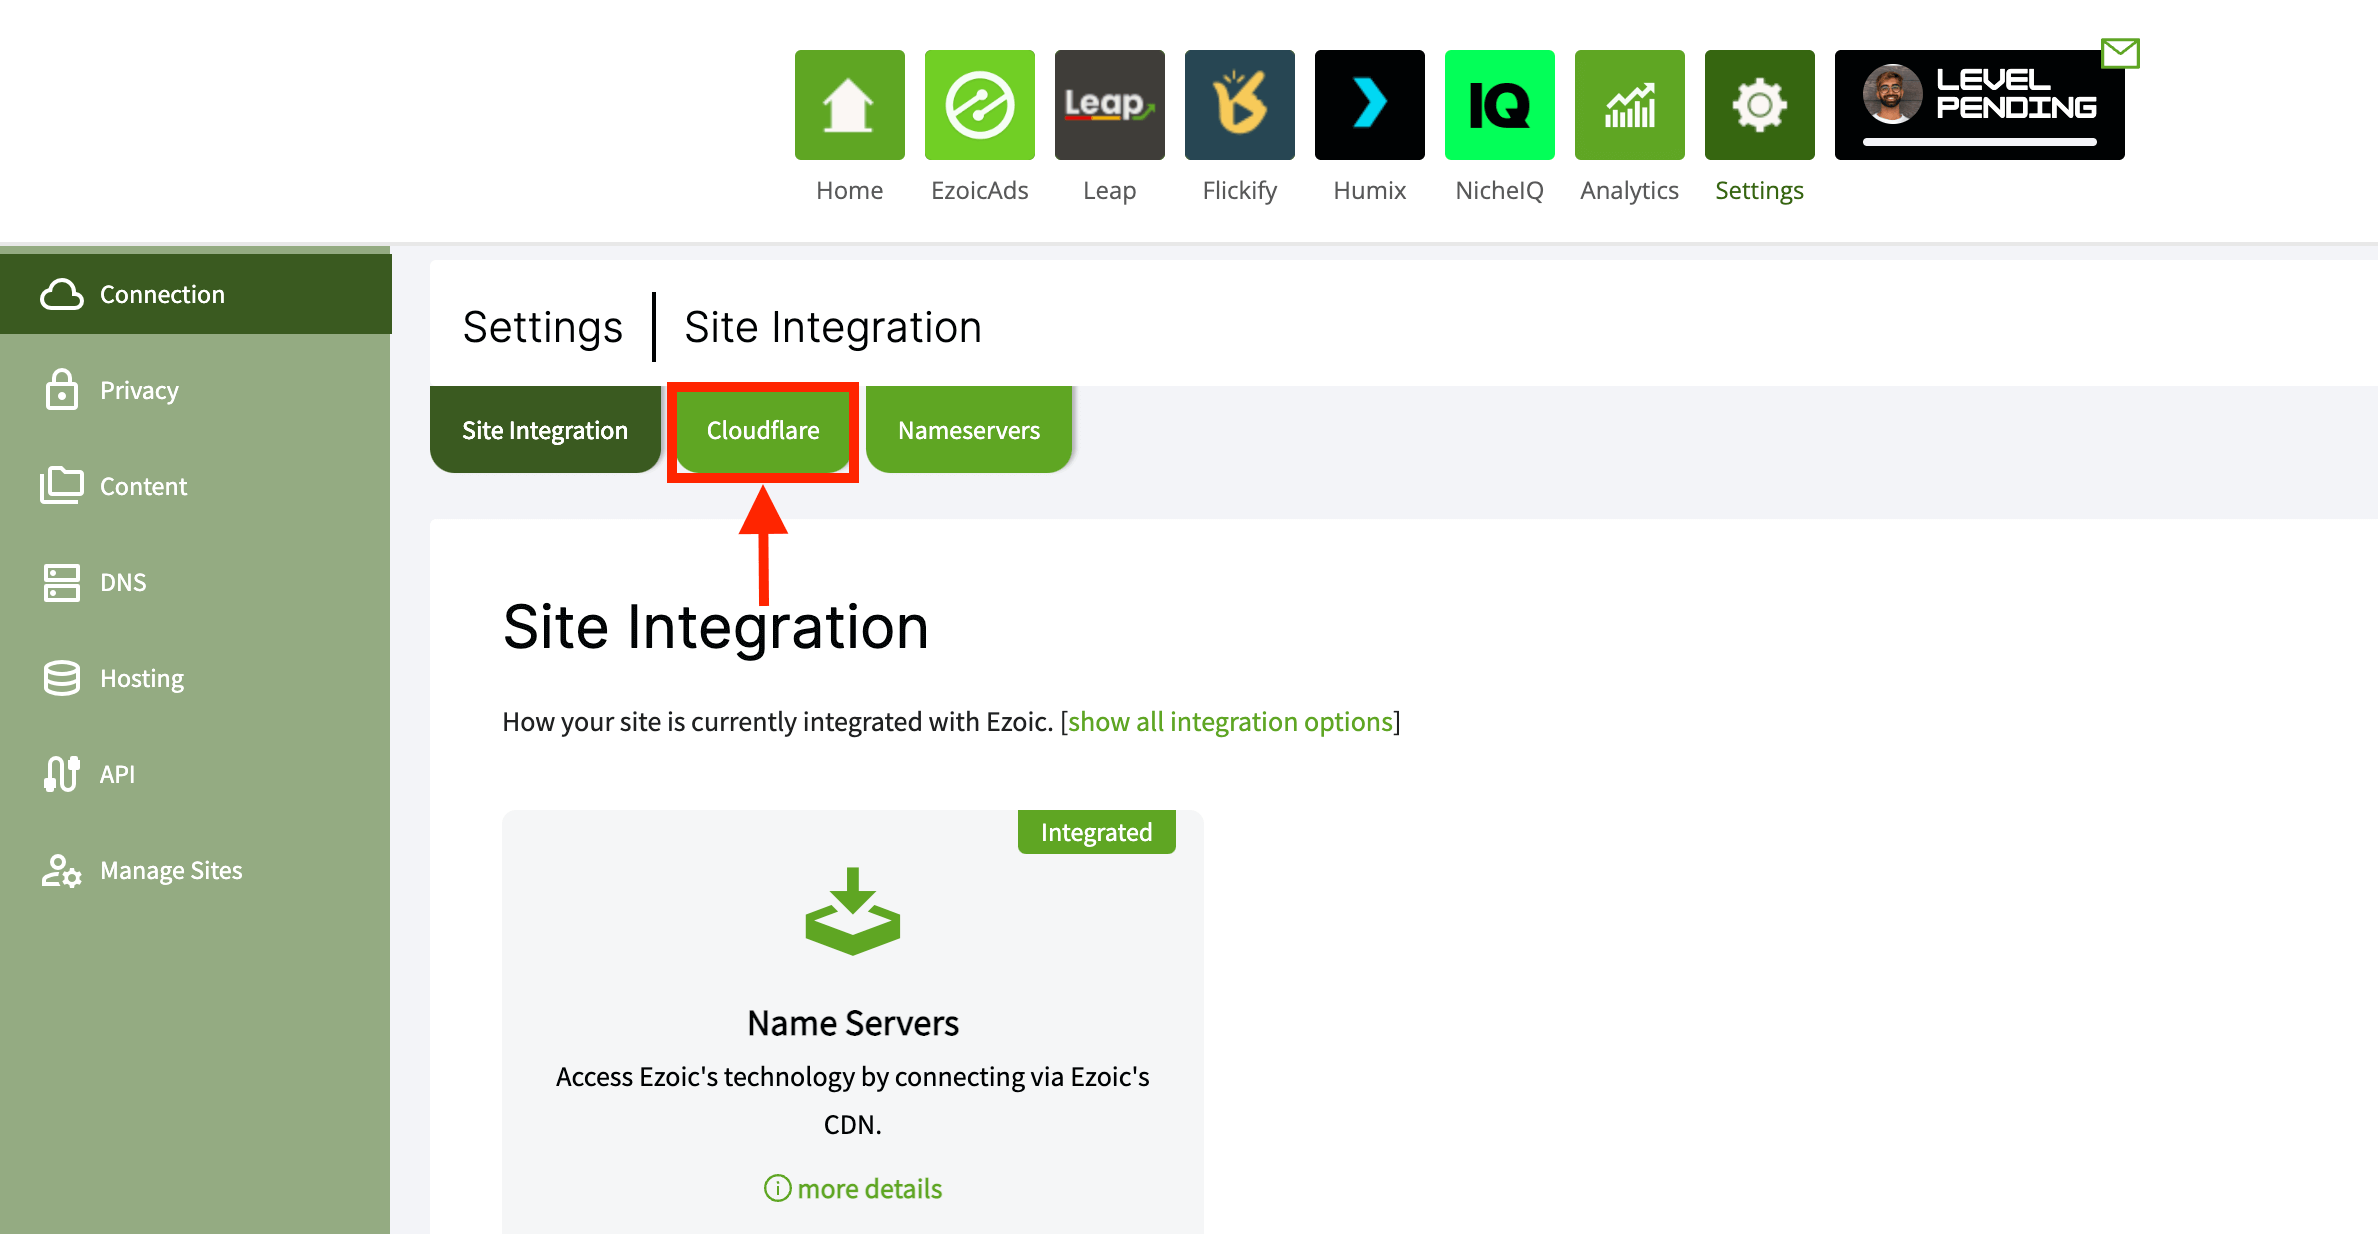
Task: Open the EzoicAds app icon
Action: click(x=979, y=105)
